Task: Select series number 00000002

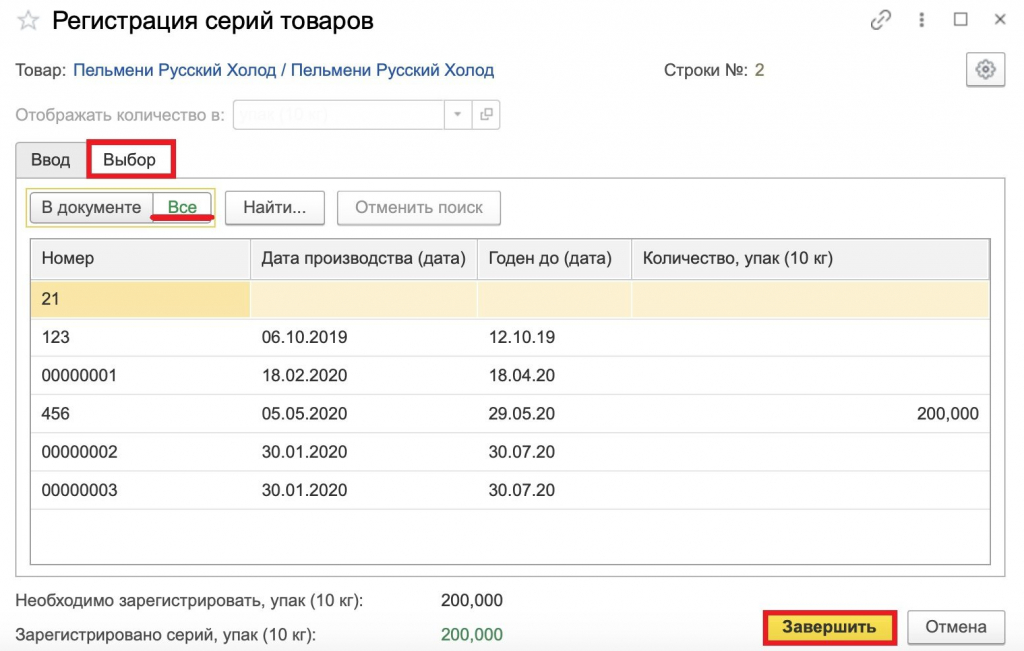Action: (x=79, y=452)
